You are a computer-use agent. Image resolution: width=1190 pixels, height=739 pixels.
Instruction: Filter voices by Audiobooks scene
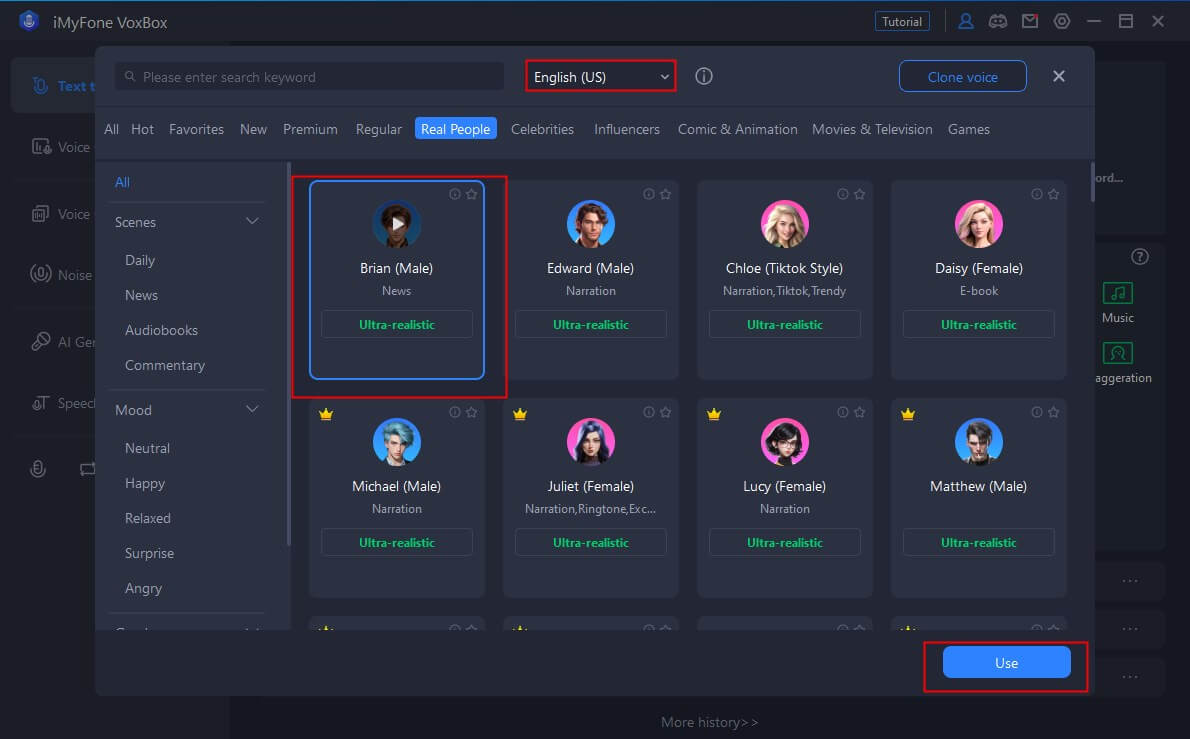pos(161,330)
